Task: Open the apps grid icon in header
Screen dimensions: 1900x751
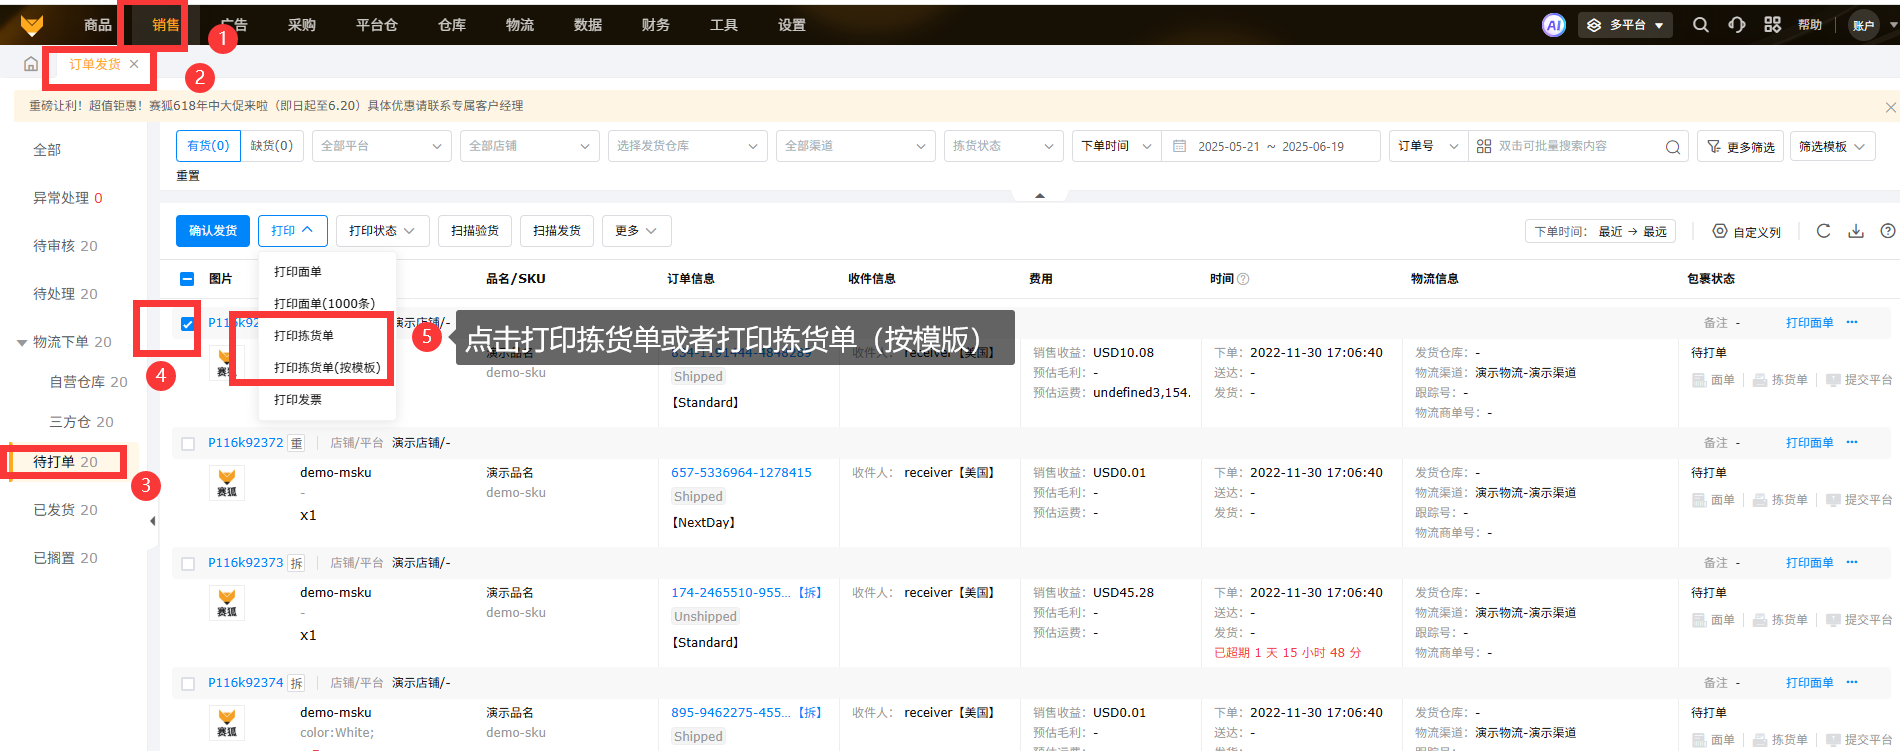Action: pos(1772,25)
